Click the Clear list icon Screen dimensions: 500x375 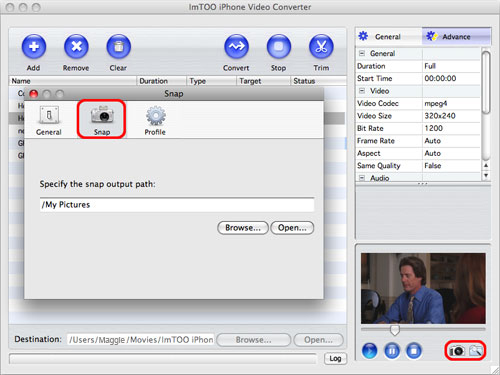[x=118, y=47]
